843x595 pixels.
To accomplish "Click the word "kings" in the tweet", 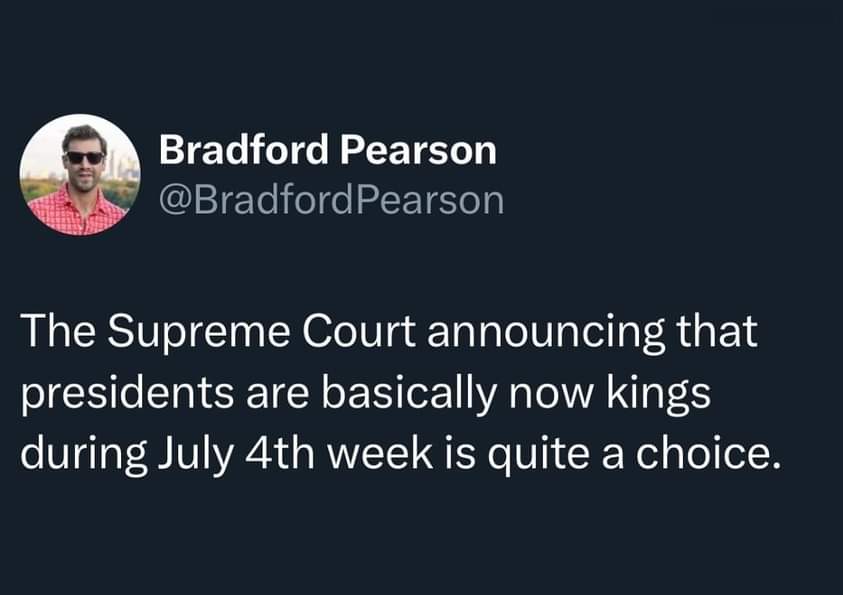I will coord(660,393).
